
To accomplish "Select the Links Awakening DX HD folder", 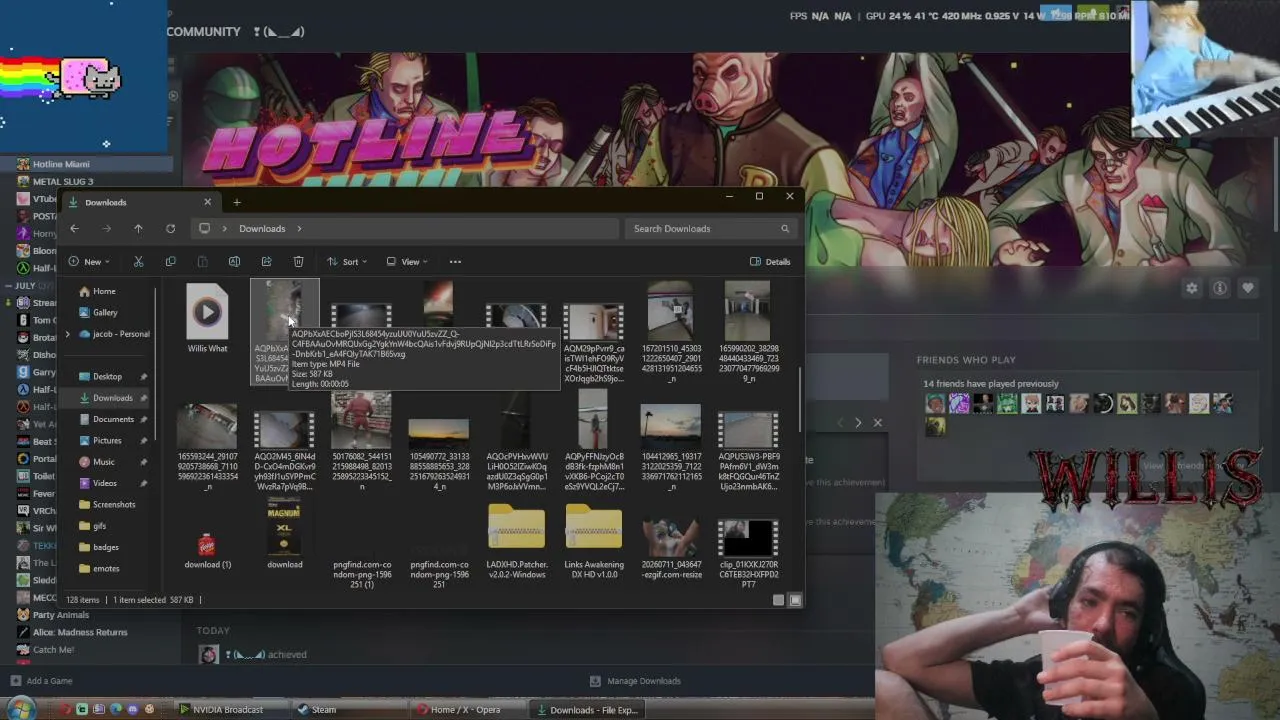I will [593, 542].
